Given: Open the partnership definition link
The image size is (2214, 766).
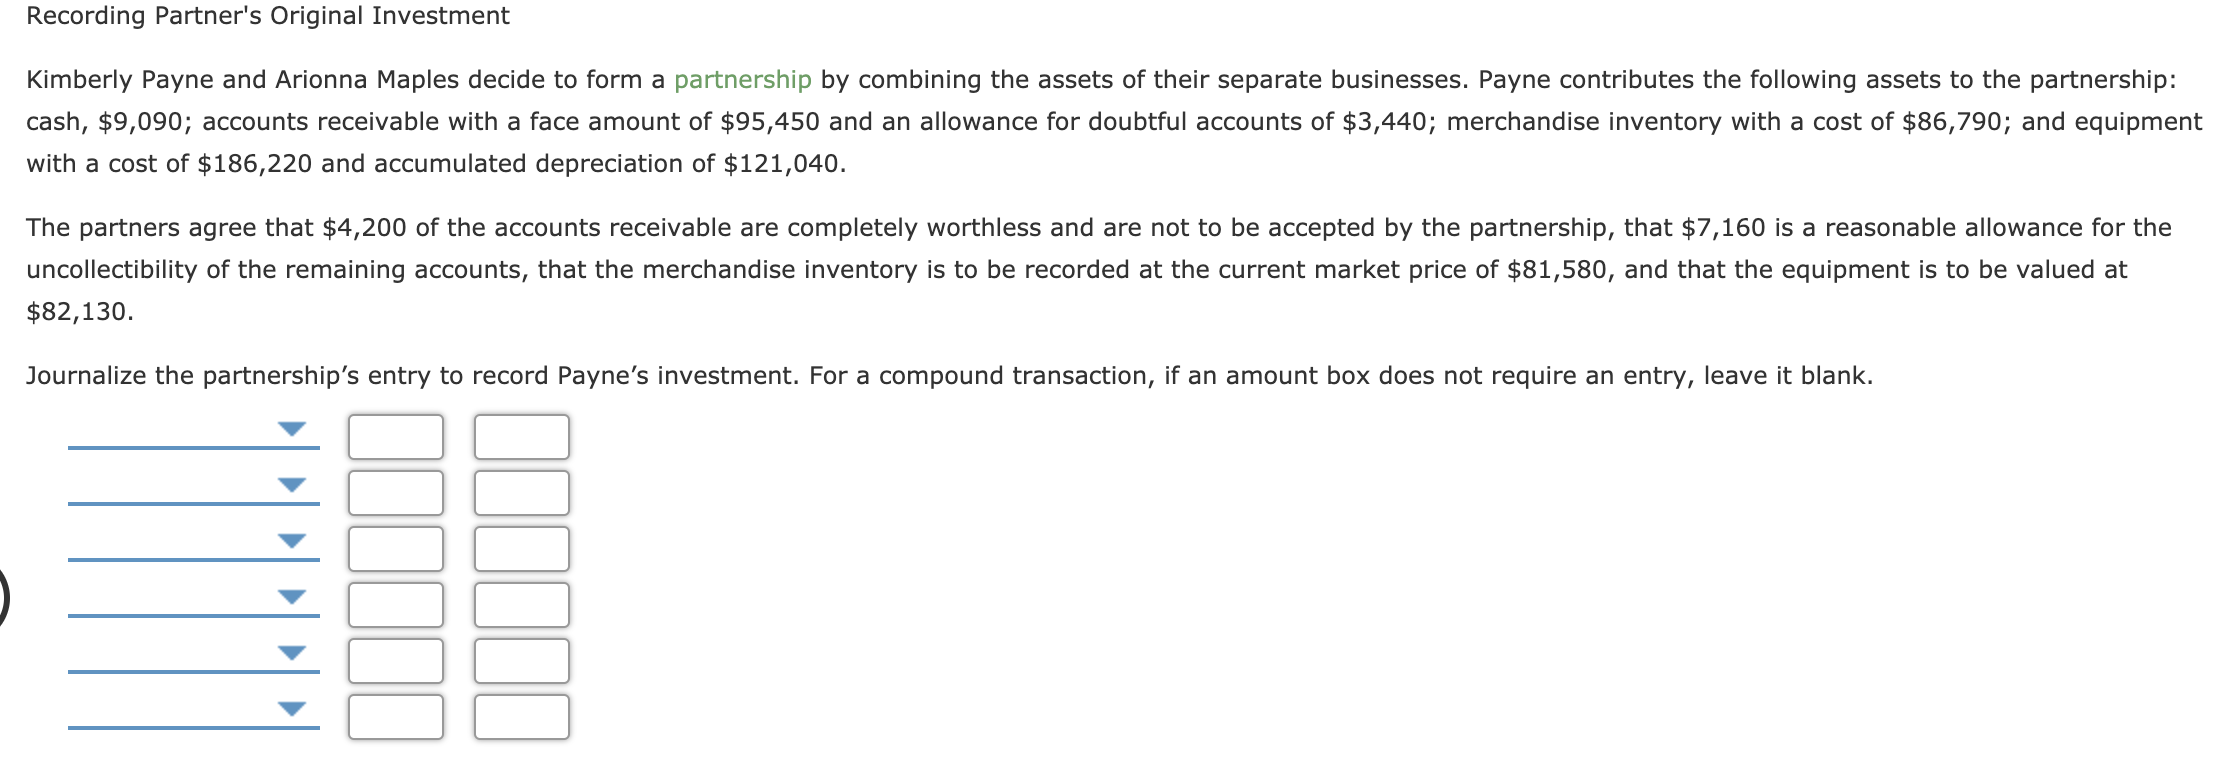Looking at the screenshot, I should (x=744, y=79).
